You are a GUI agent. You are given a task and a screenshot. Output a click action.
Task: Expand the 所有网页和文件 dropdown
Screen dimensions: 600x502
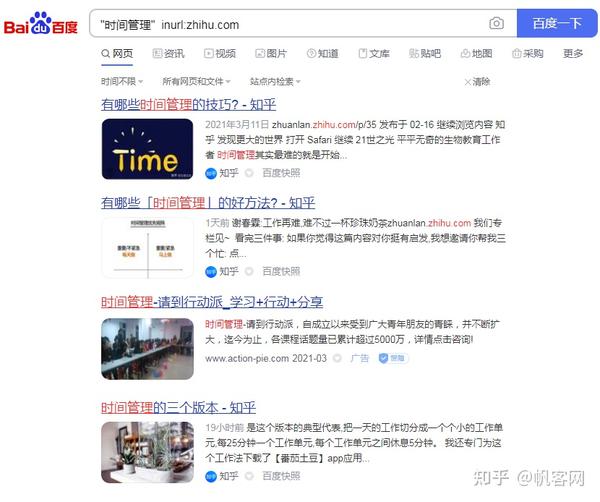point(196,81)
